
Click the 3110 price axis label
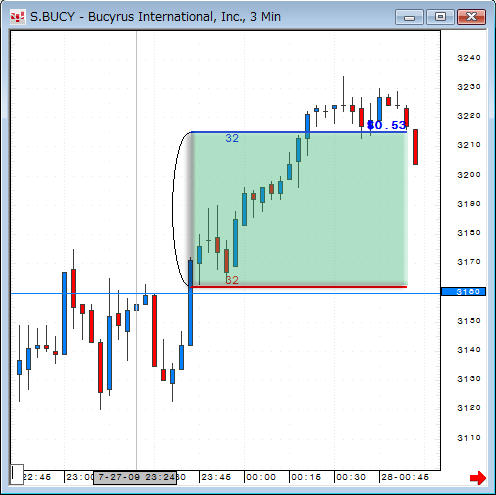point(469,438)
